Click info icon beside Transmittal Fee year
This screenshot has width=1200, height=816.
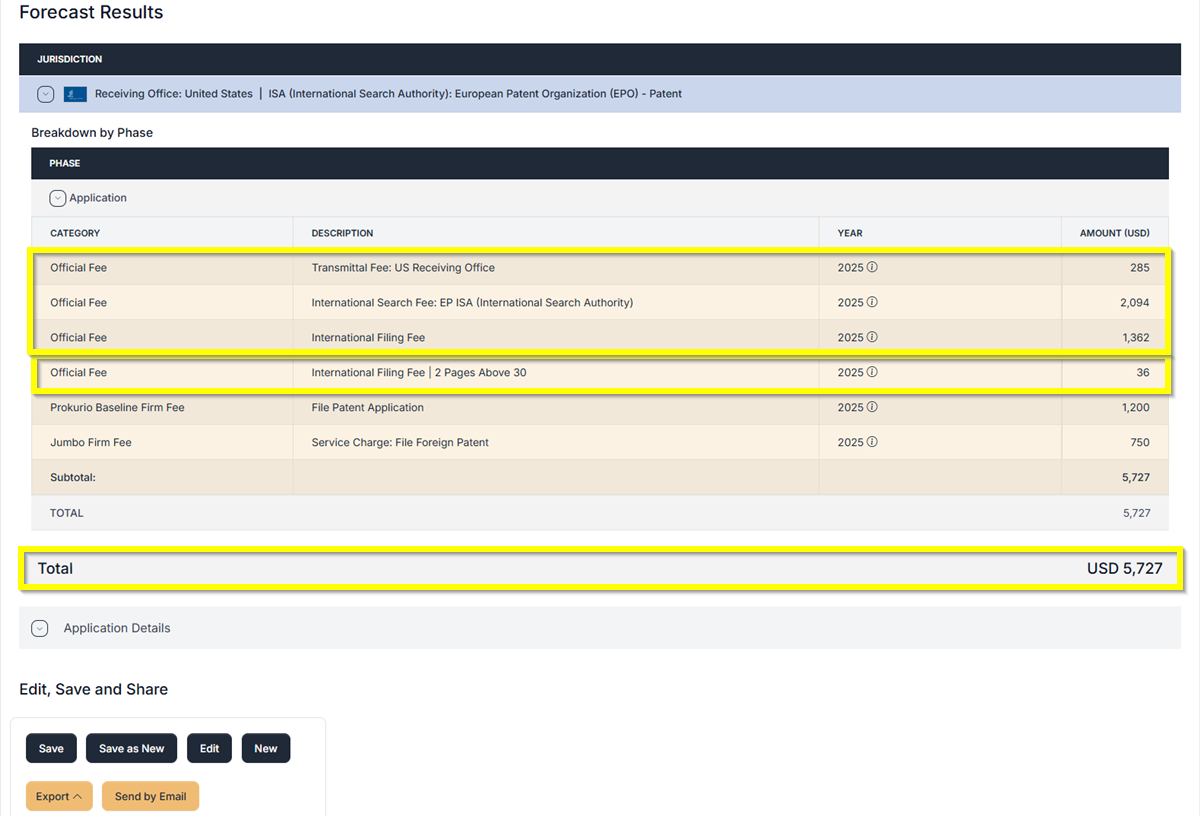coord(872,268)
